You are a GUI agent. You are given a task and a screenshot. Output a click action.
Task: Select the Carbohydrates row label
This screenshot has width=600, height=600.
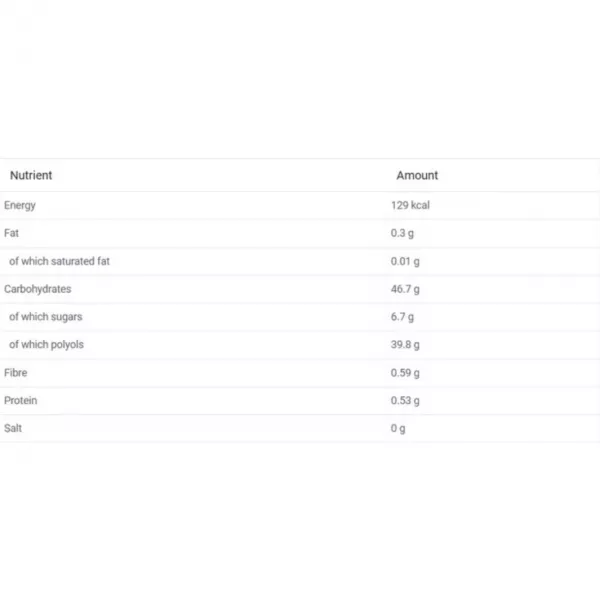38,289
